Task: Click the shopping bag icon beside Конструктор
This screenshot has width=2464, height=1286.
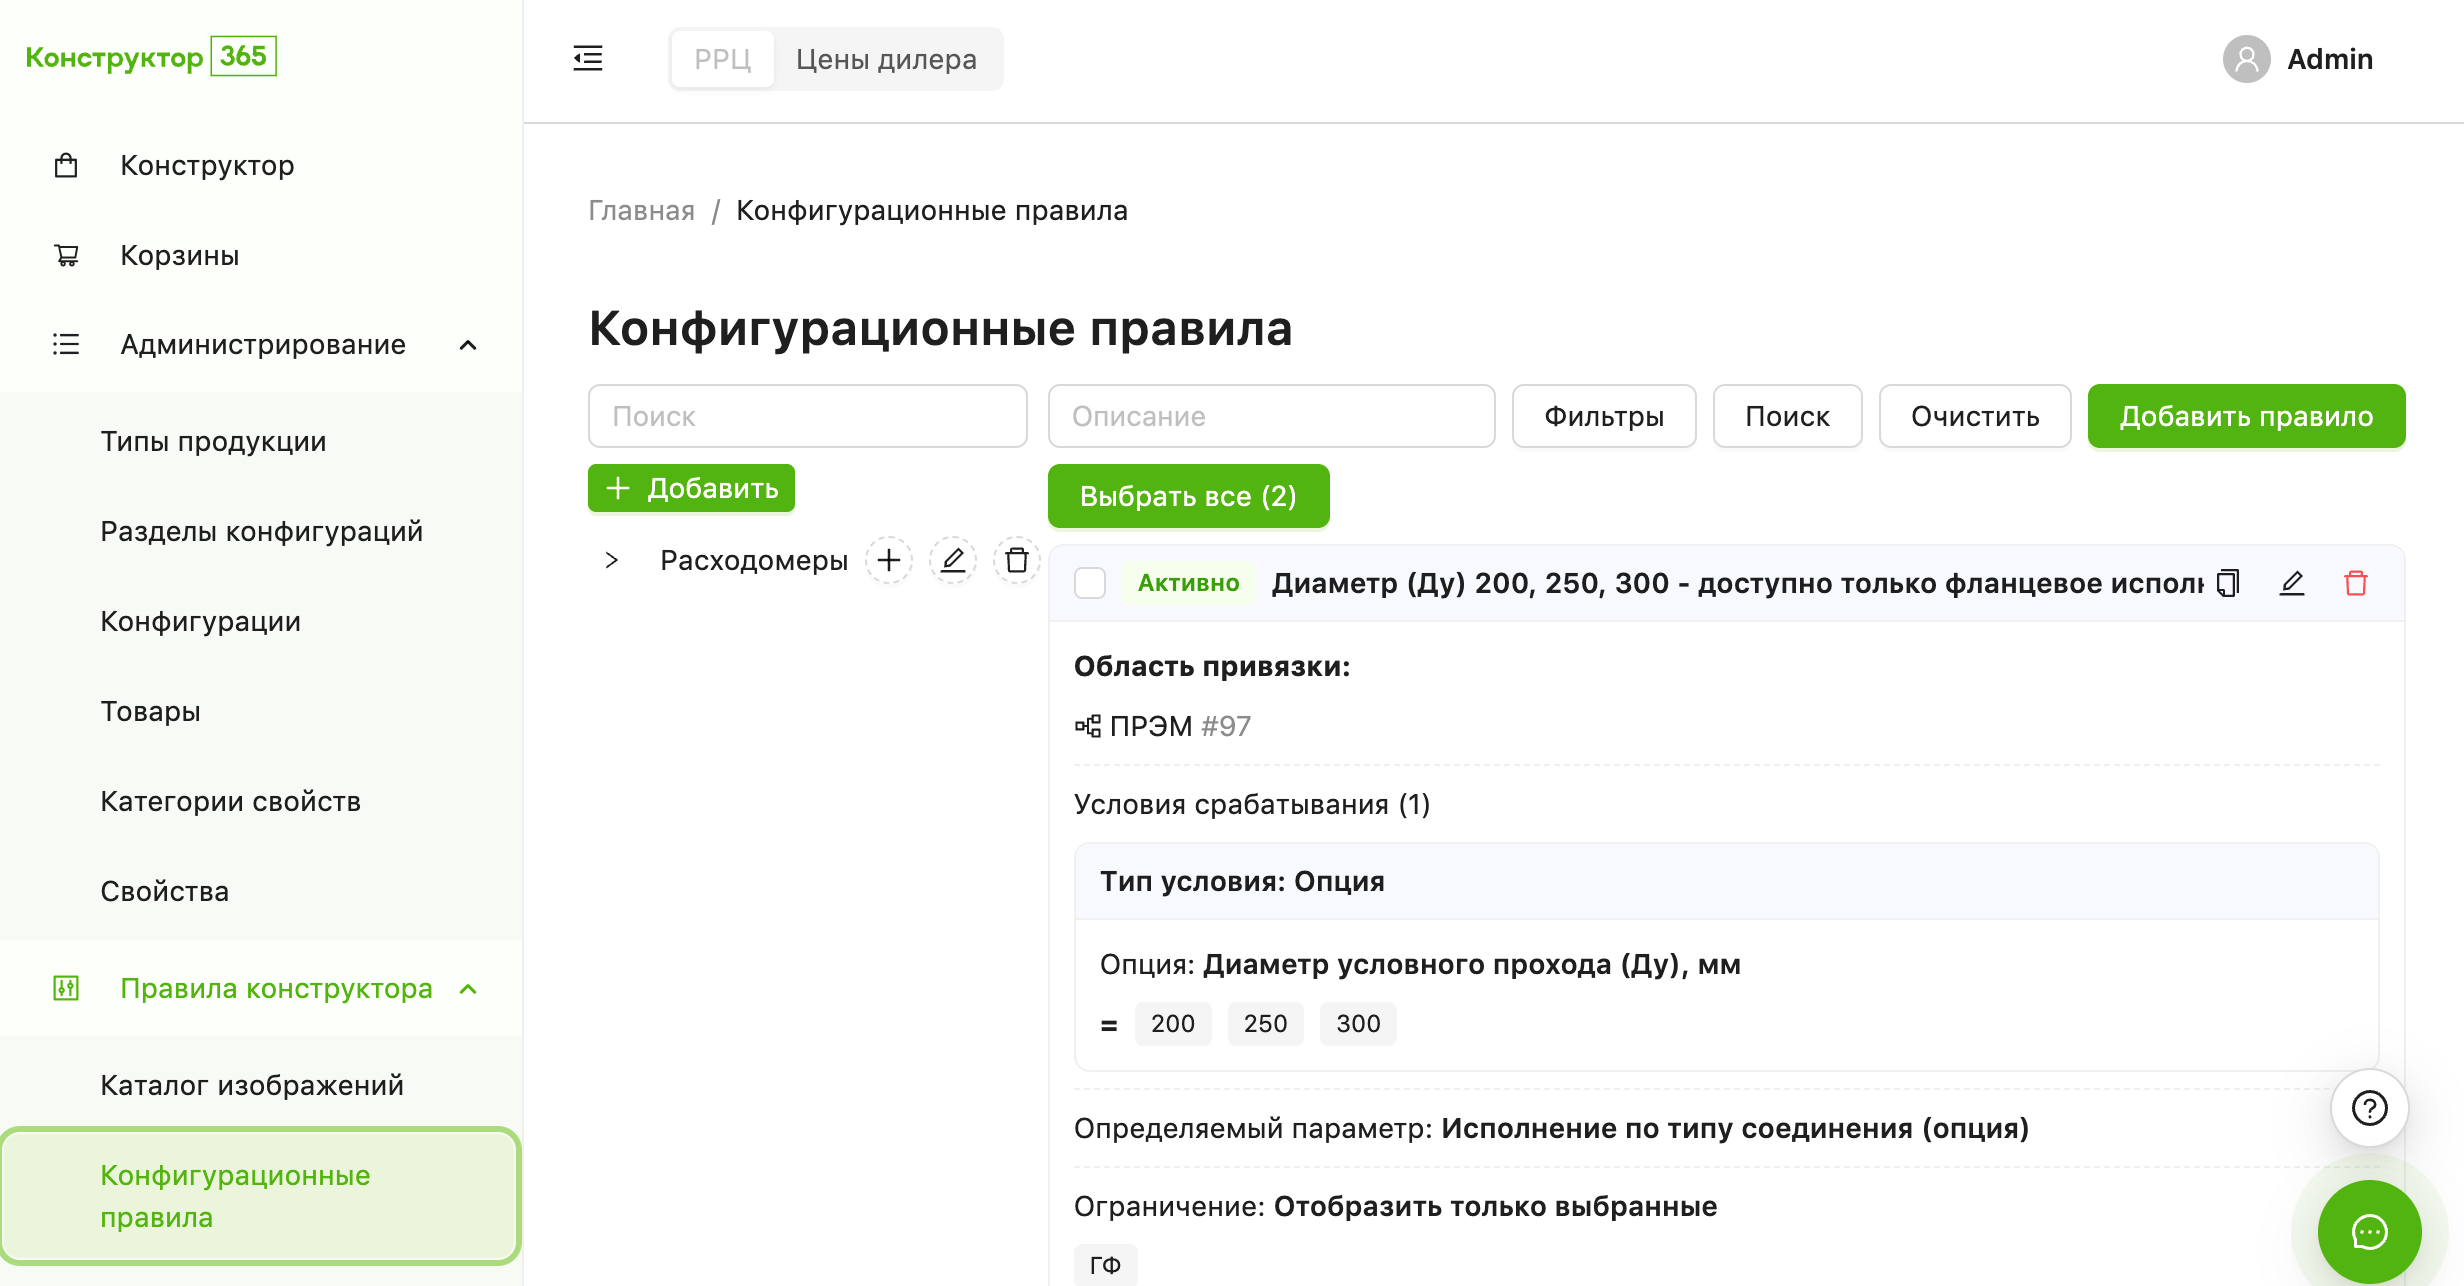Action: pos(66,165)
